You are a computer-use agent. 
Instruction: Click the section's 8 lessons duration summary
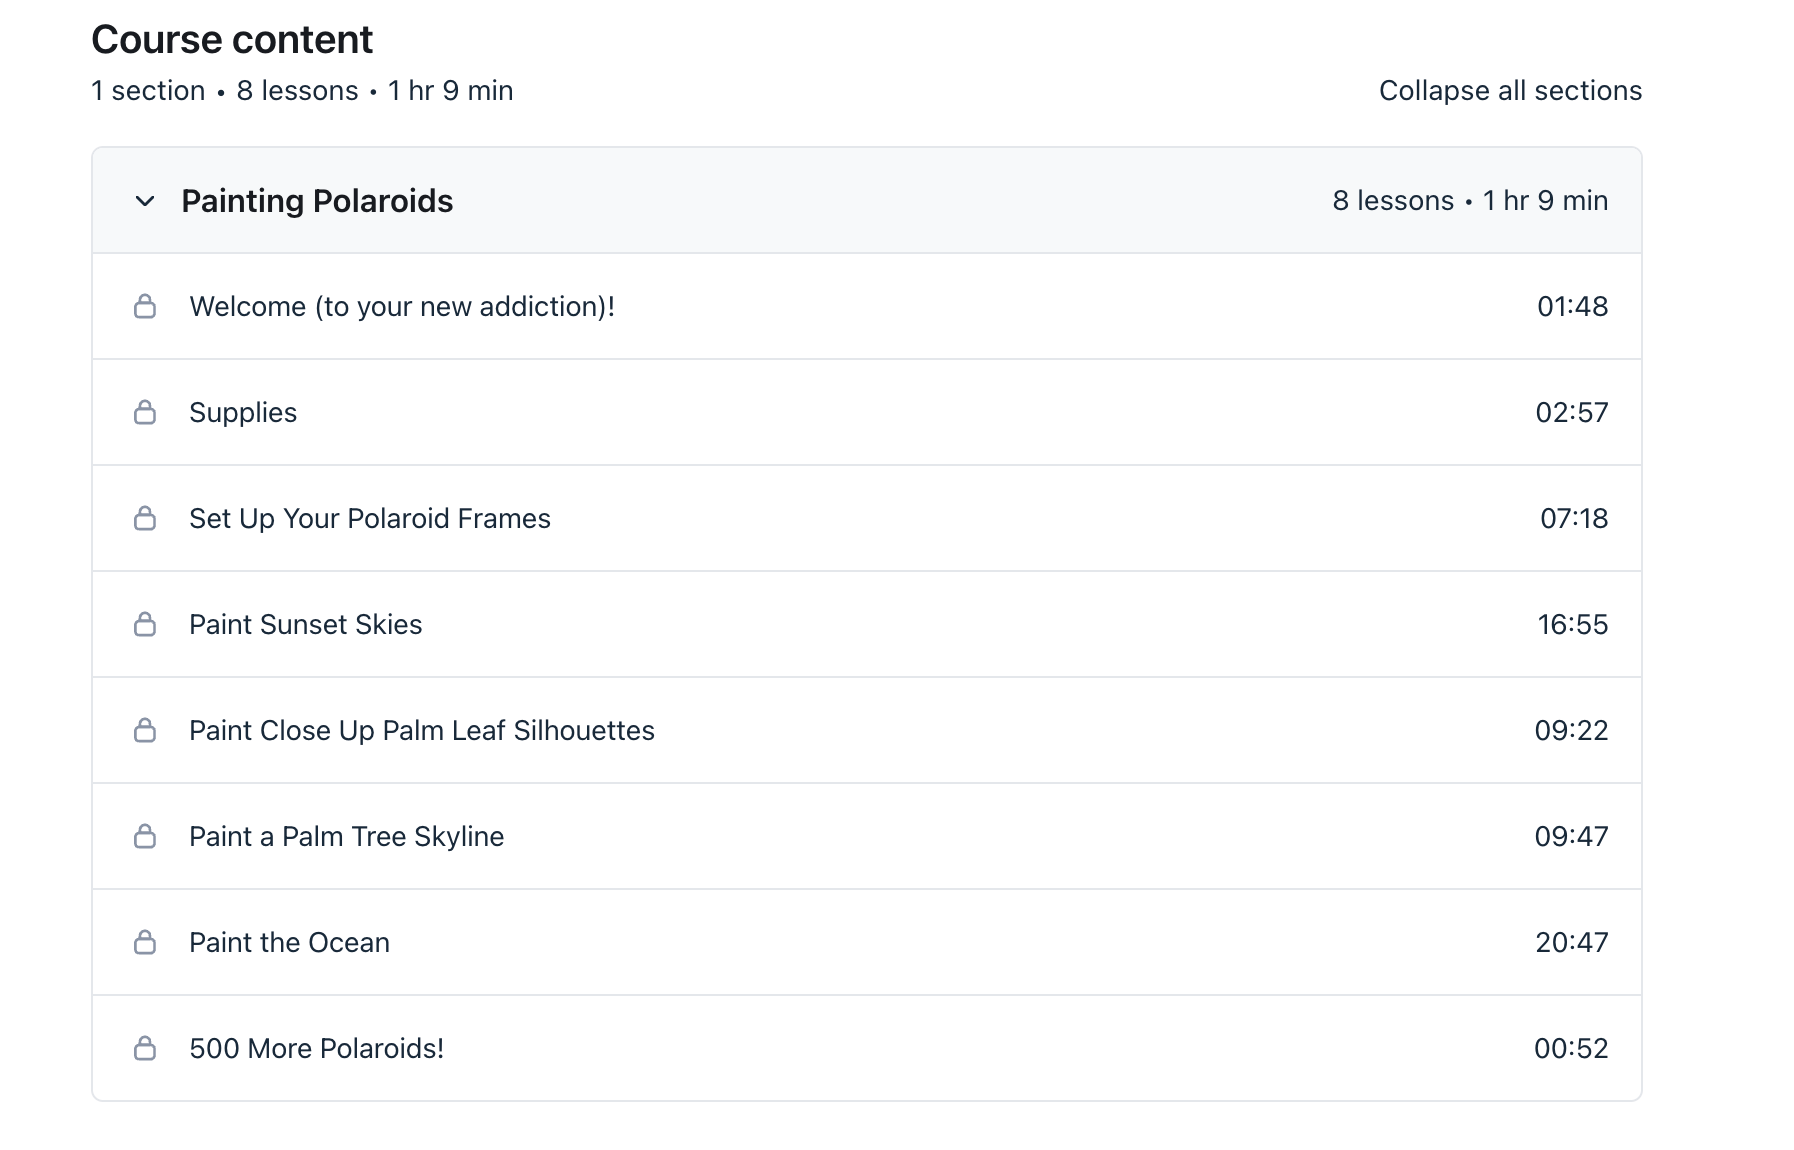(x=1470, y=201)
